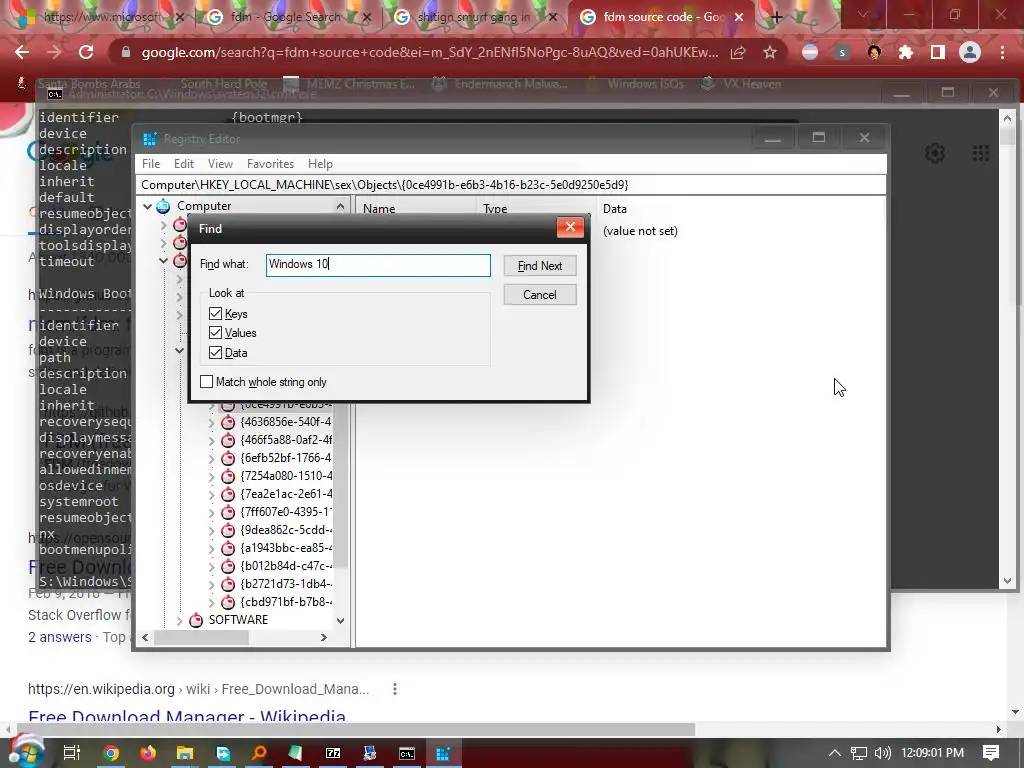The width and height of the screenshot is (1024, 768).
Task: Open the View menu in Registry Editor
Action: (220, 164)
